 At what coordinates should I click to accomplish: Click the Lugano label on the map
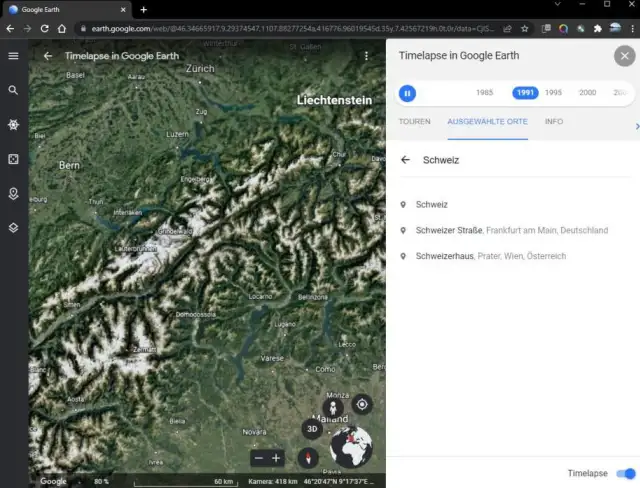coord(285,324)
